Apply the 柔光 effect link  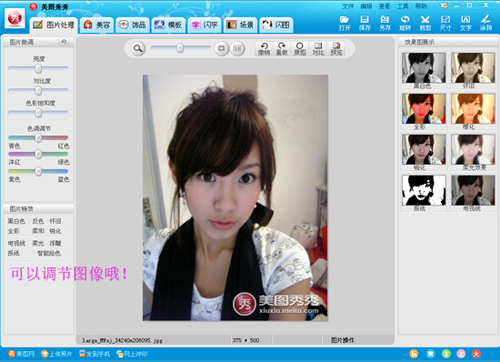(38, 243)
